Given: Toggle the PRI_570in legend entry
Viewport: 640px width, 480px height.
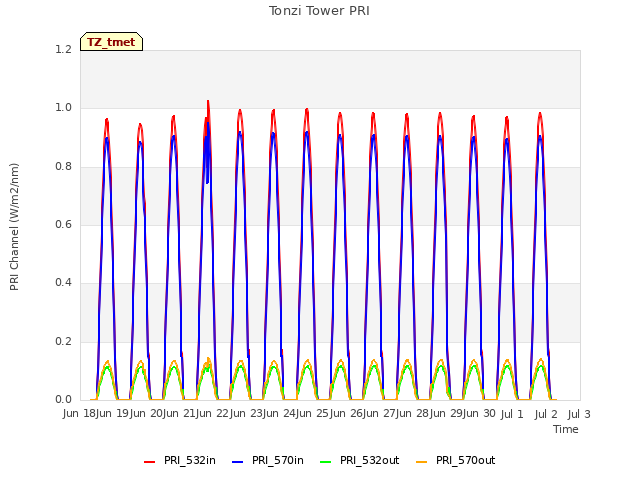Looking at the screenshot, I should 268,460.
